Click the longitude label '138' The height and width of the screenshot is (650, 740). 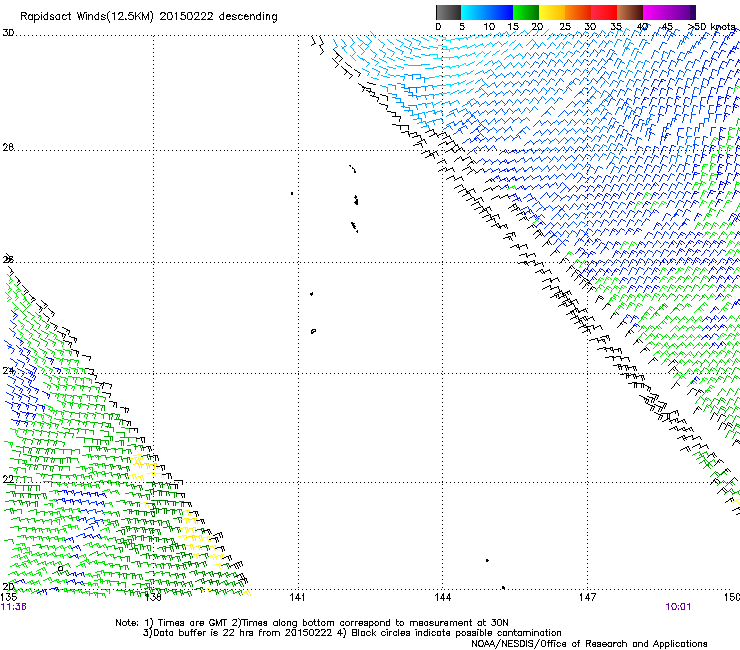153,597
